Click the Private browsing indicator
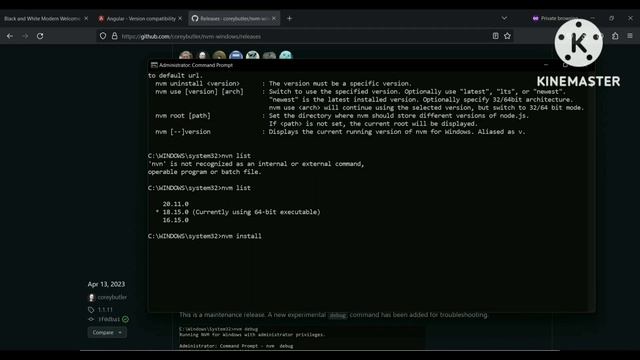640x360 pixels. click(x=555, y=18)
